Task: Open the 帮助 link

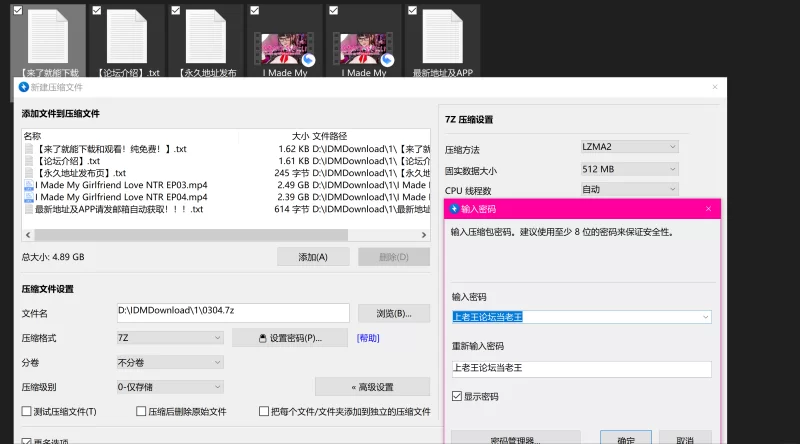Action: (x=368, y=338)
